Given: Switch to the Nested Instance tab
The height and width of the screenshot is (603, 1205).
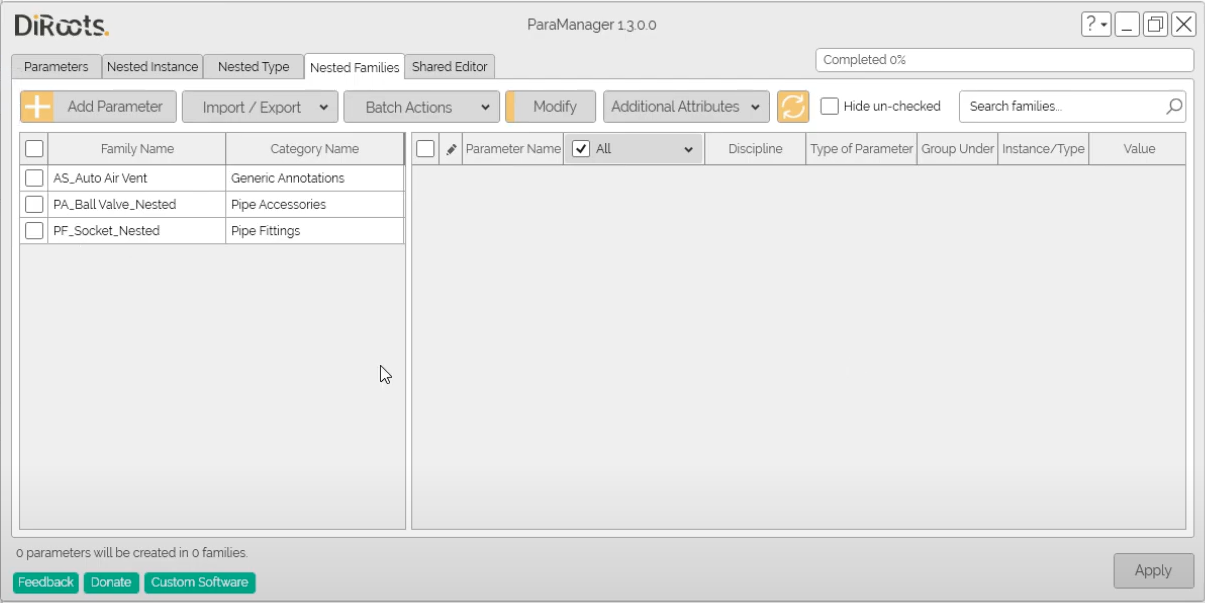Looking at the screenshot, I should click(x=153, y=67).
